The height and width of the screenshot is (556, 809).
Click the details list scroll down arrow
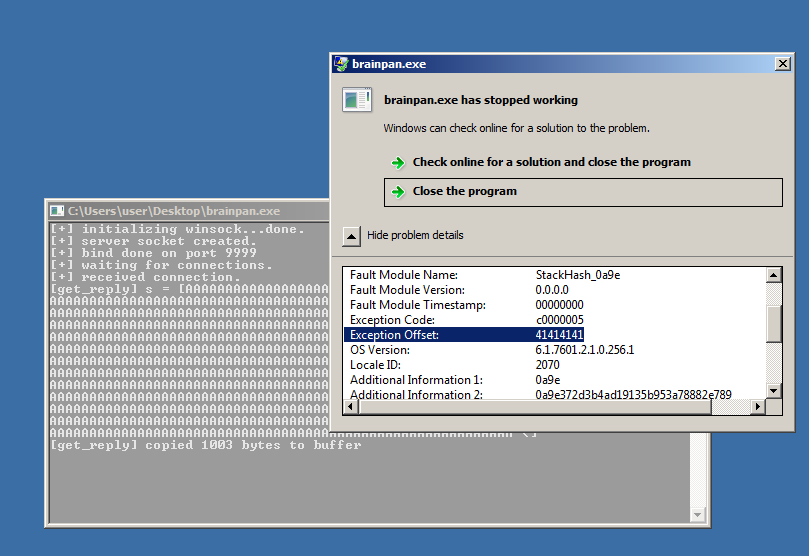(773, 390)
